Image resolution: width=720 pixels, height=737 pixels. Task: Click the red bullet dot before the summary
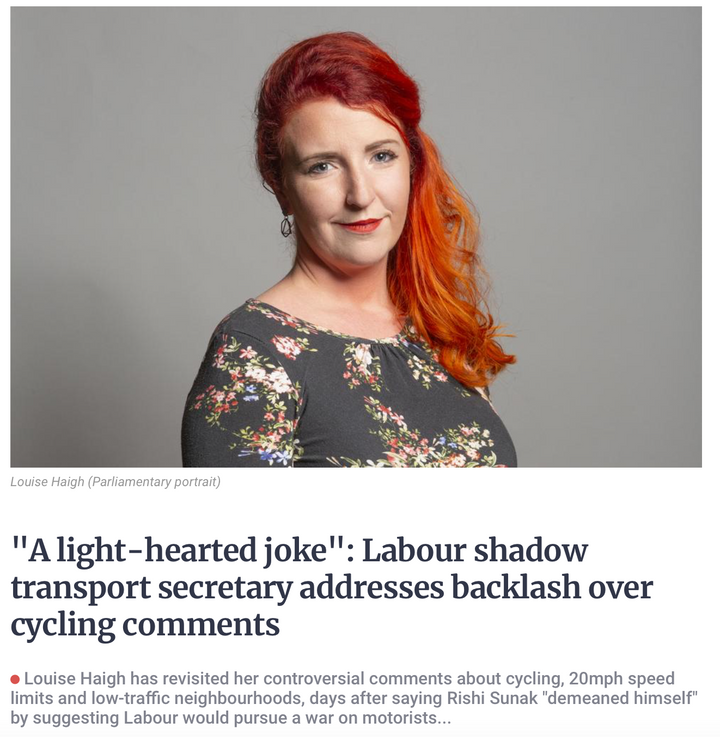15,679
